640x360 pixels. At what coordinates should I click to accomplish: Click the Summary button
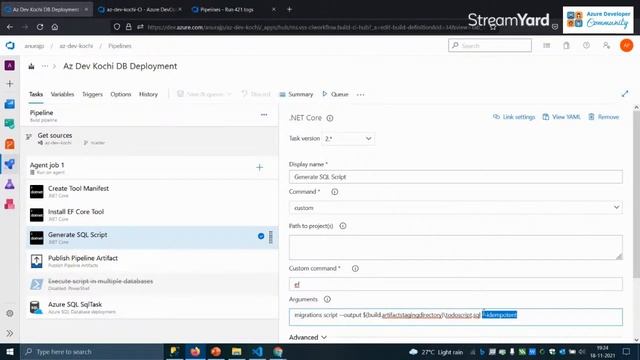point(296,94)
